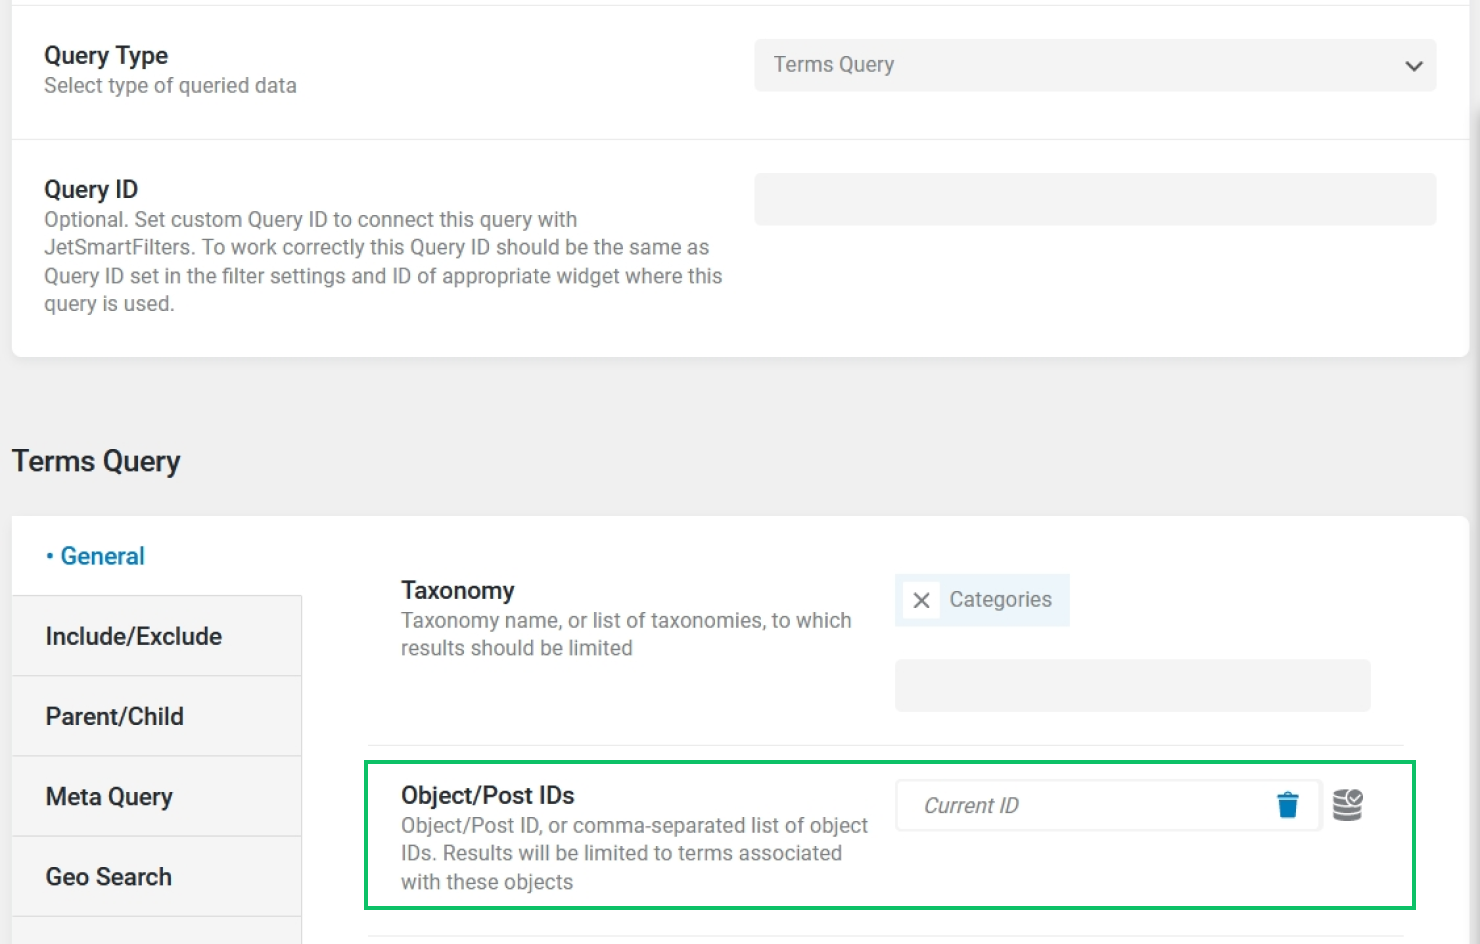Click the Terms Query section heading
Viewport: 1480px width, 944px height.
tap(96, 461)
